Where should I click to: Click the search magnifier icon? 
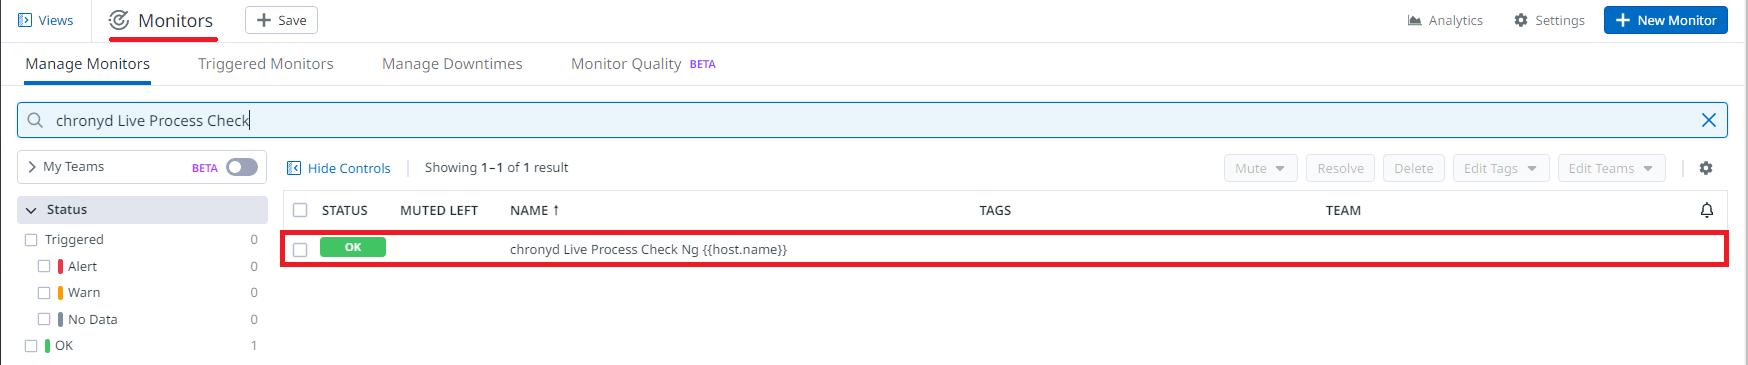[35, 120]
